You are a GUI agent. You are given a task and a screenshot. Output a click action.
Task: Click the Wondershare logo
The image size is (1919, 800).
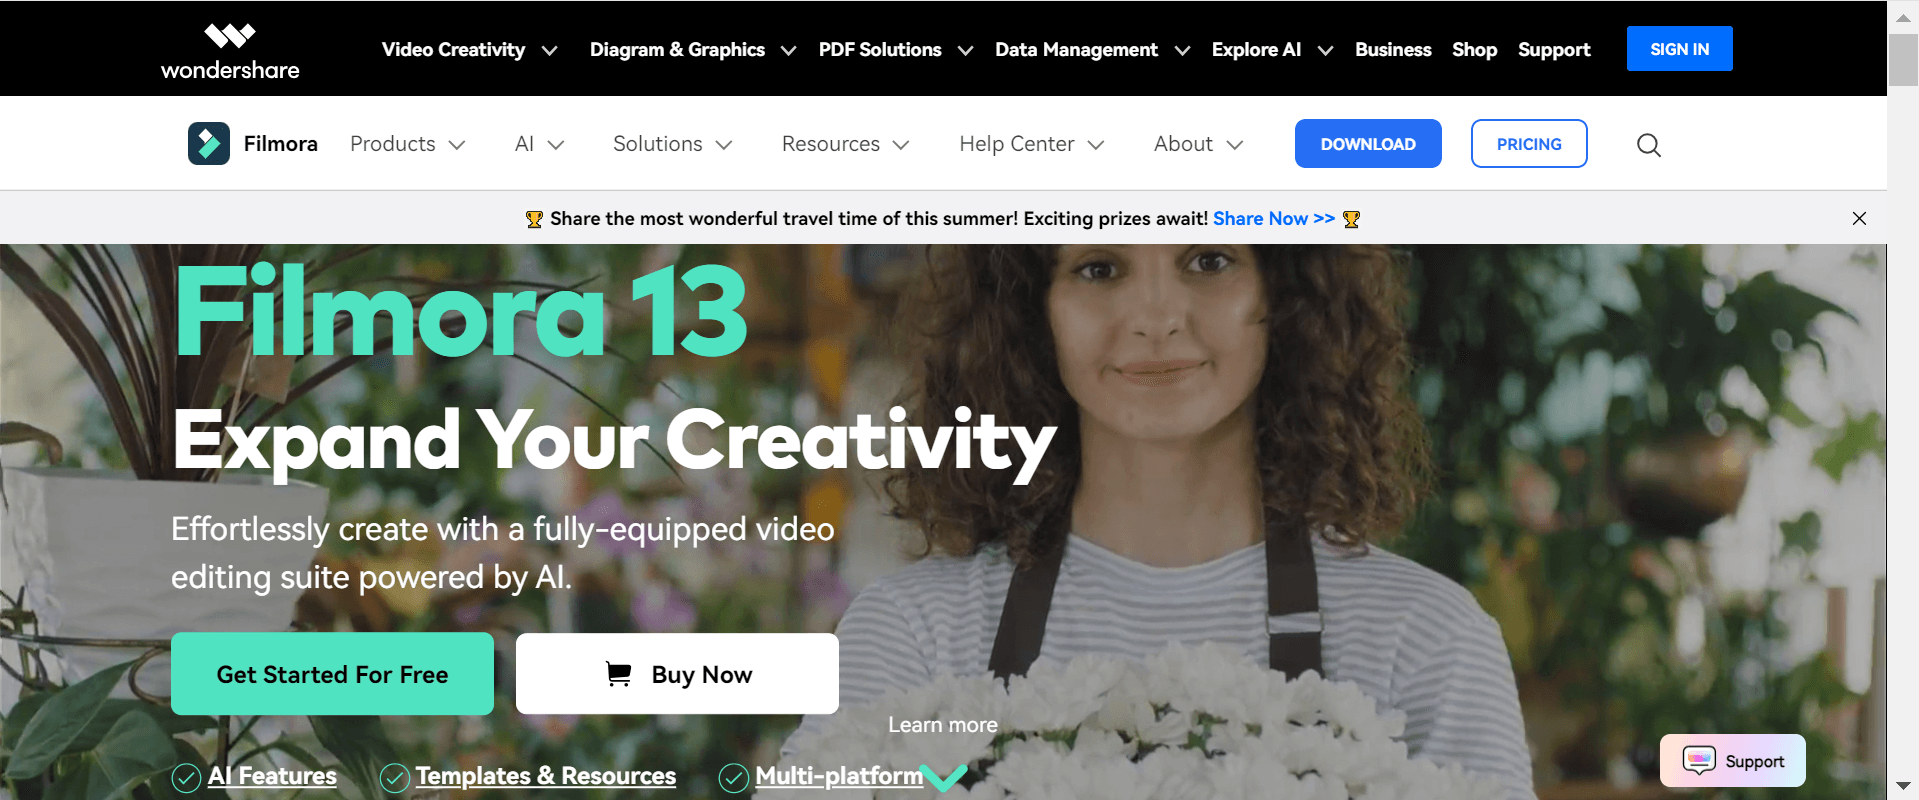230,51
